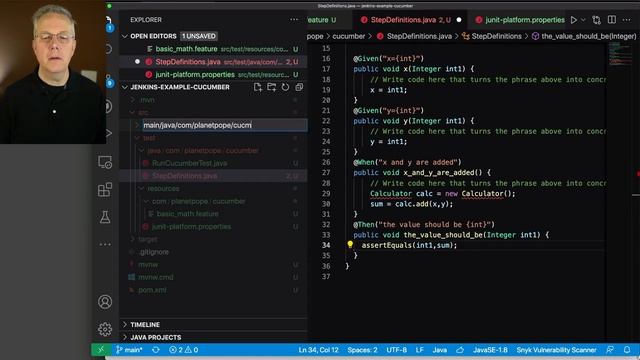
Task: Click unsaved dot on StepDefinitions.java tab
Action: (x=459, y=20)
